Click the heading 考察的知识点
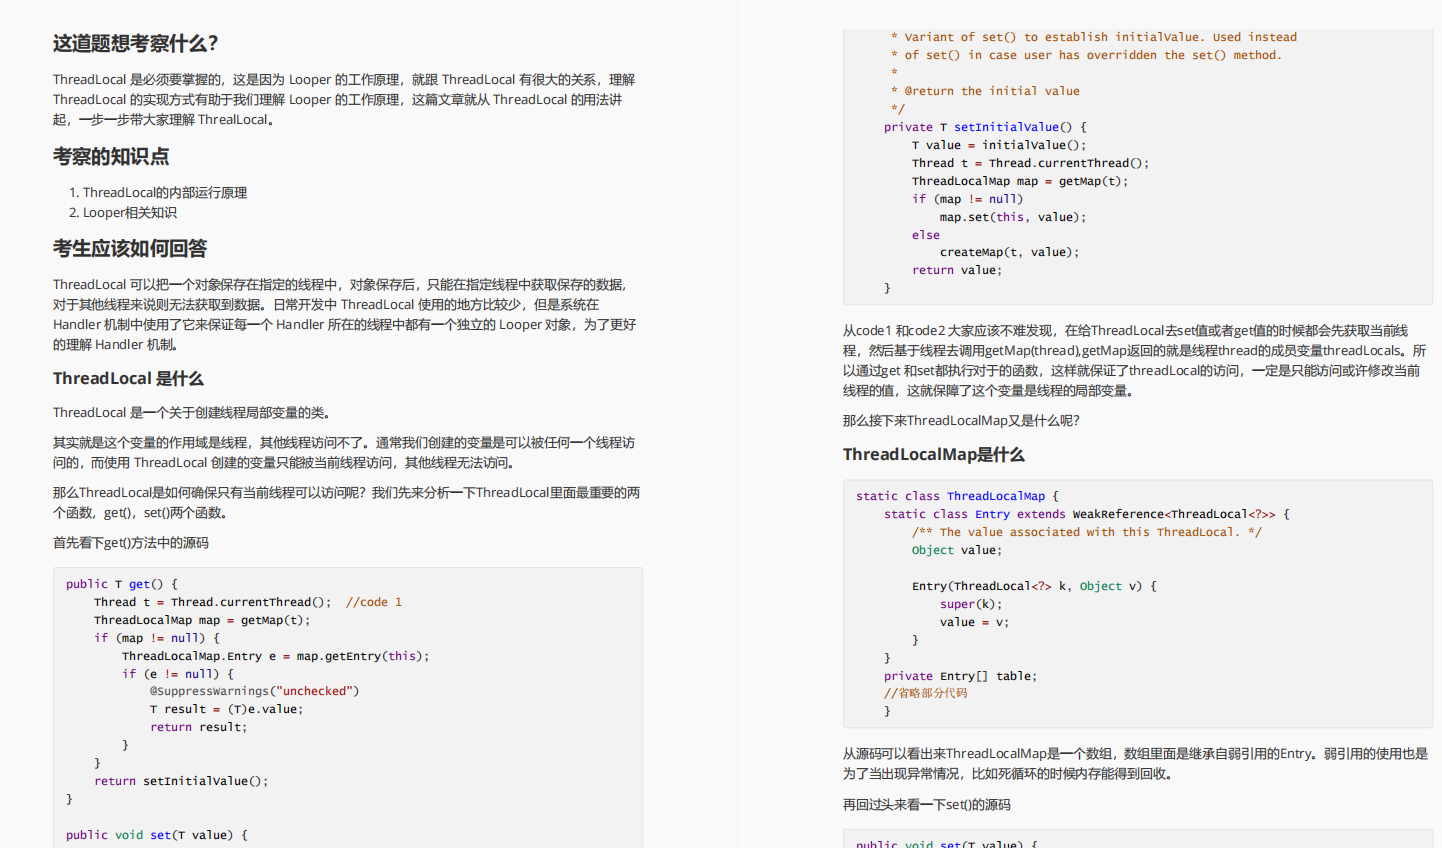The image size is (1442, 848). (x=111, y=157)
